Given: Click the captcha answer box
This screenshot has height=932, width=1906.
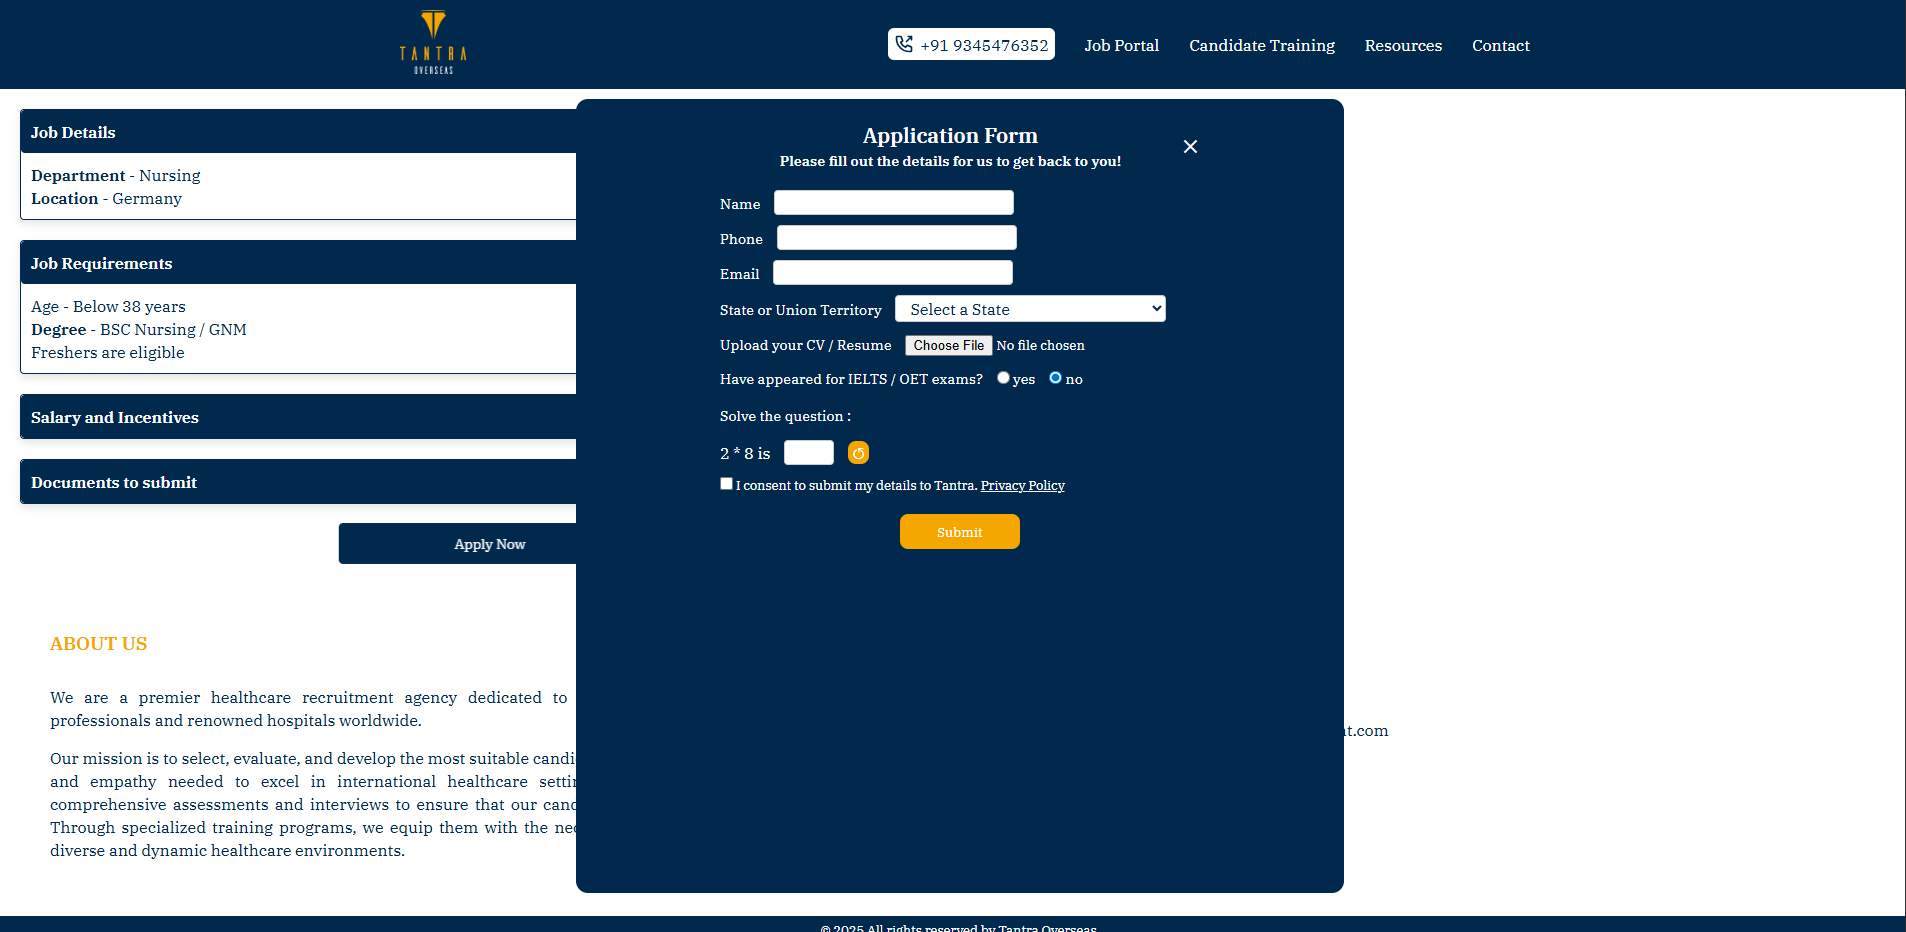Looking at the screenshot, I should click(809, 453).
